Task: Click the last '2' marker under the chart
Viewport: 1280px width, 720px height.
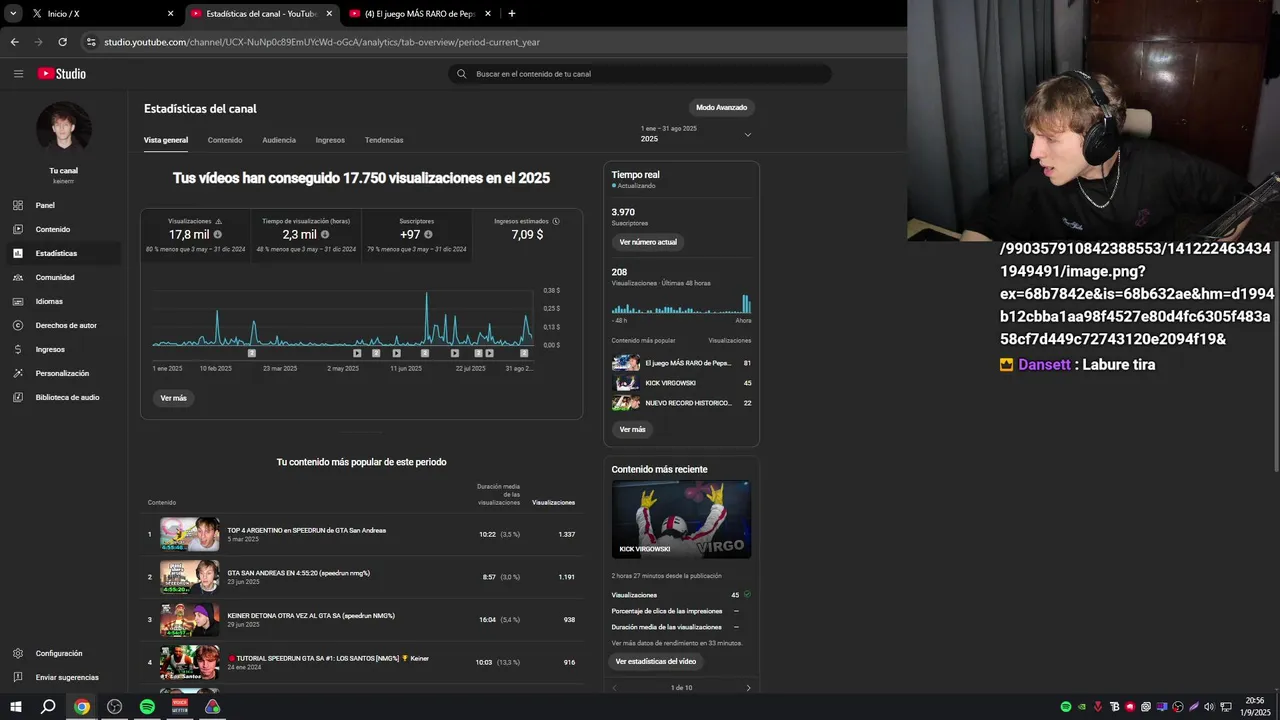Action: 524,353
